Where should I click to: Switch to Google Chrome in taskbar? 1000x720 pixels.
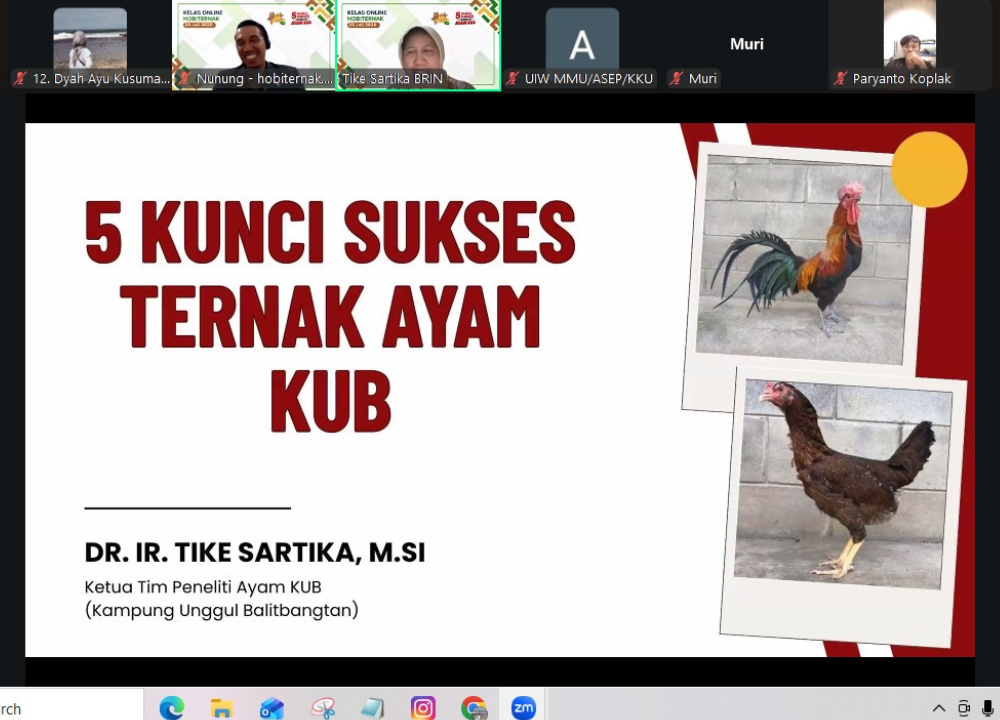pyautogui.click(x=473, y=708)
